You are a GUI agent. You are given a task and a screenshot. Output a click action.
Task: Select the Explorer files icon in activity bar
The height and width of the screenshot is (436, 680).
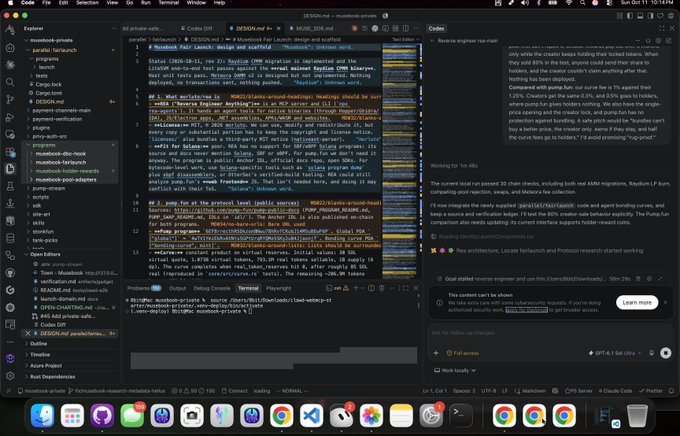coord(10,169)
